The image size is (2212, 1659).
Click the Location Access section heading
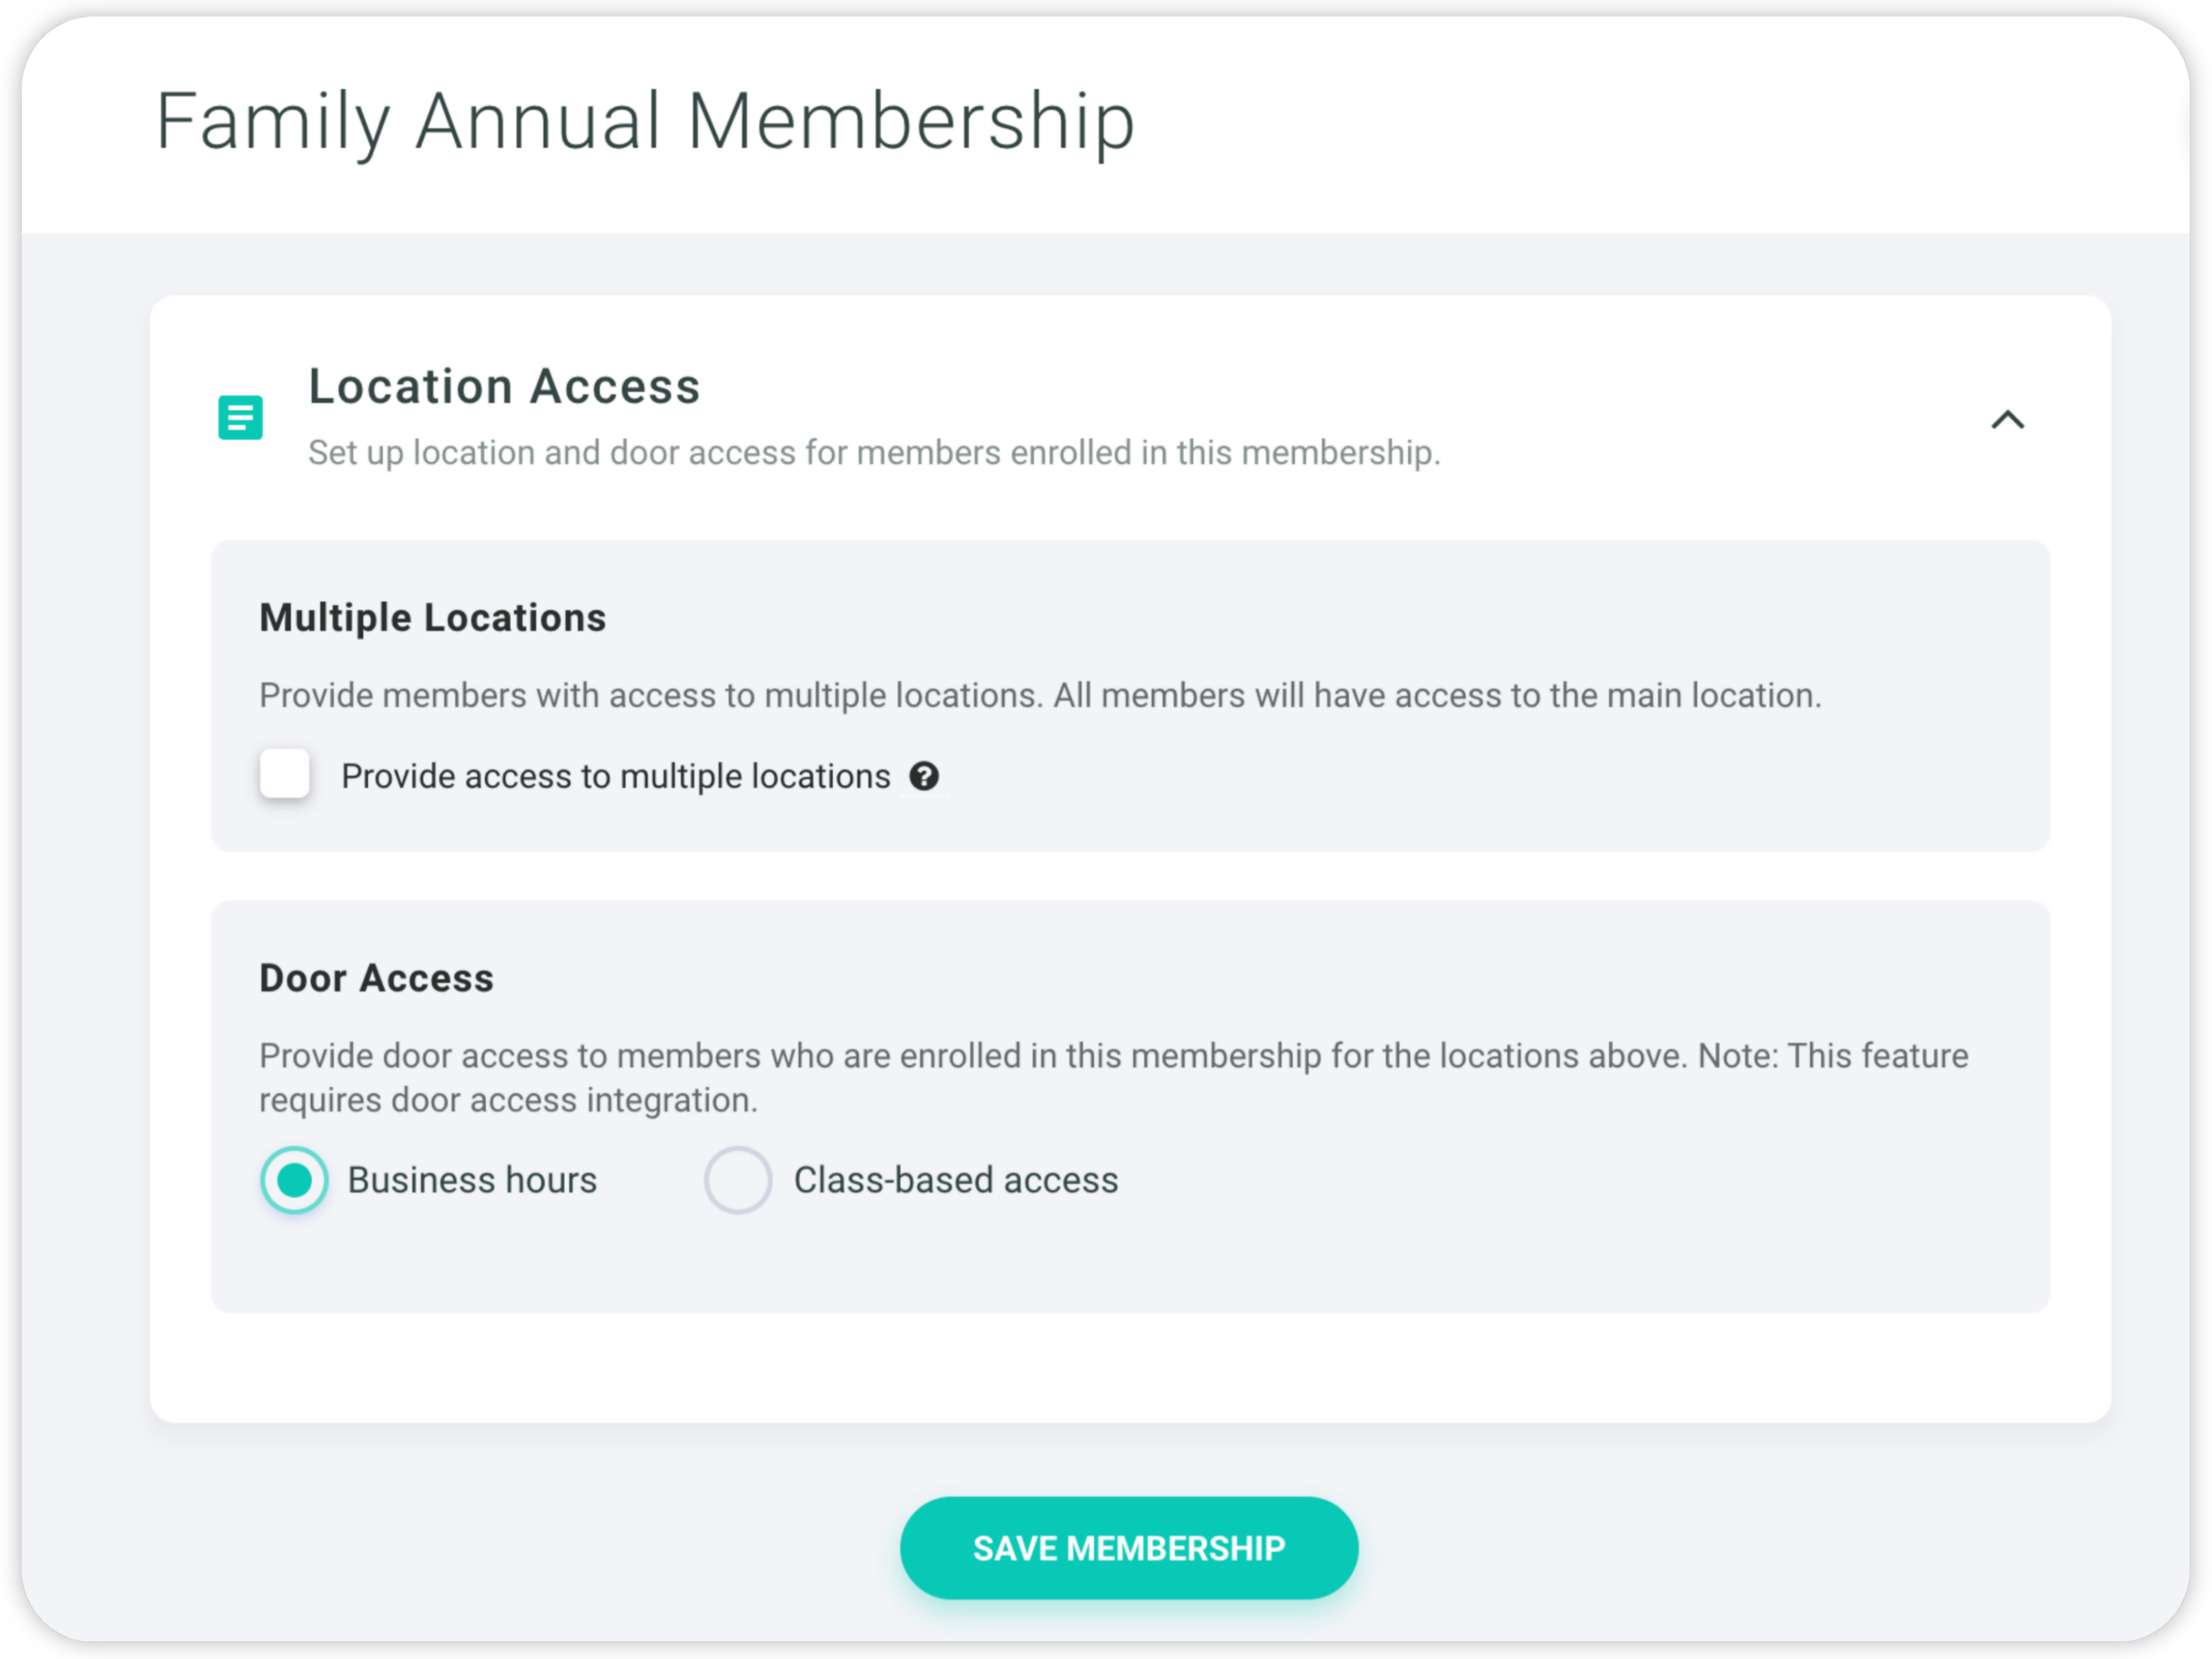pyautogui.click(x=504, y=386)
